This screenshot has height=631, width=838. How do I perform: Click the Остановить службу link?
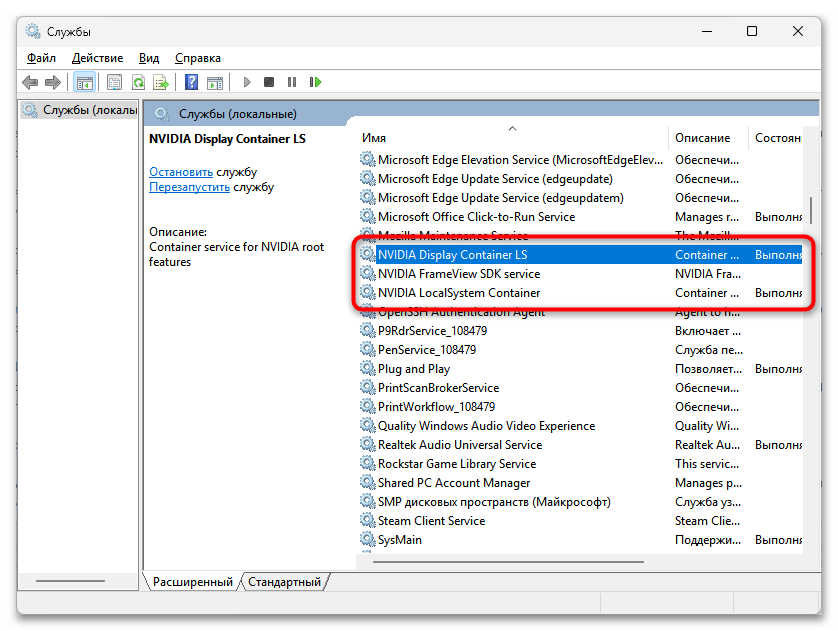(x=181, y=172)
